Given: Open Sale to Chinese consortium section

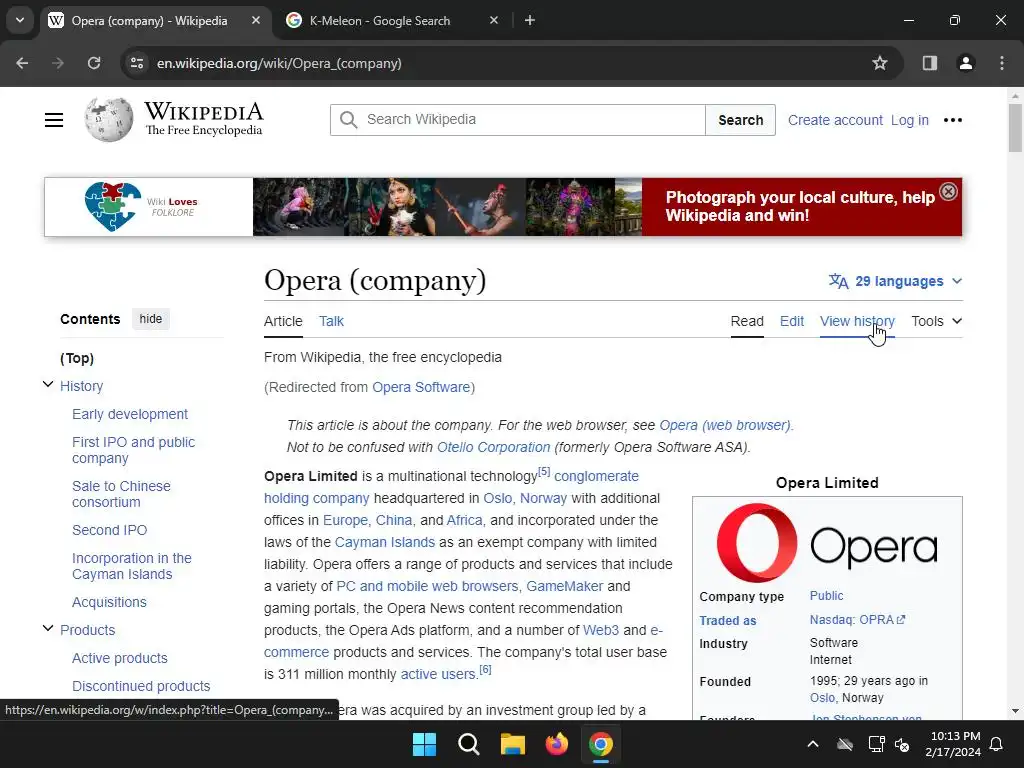Looking at the screenshot, I should (x=121, y=494).
